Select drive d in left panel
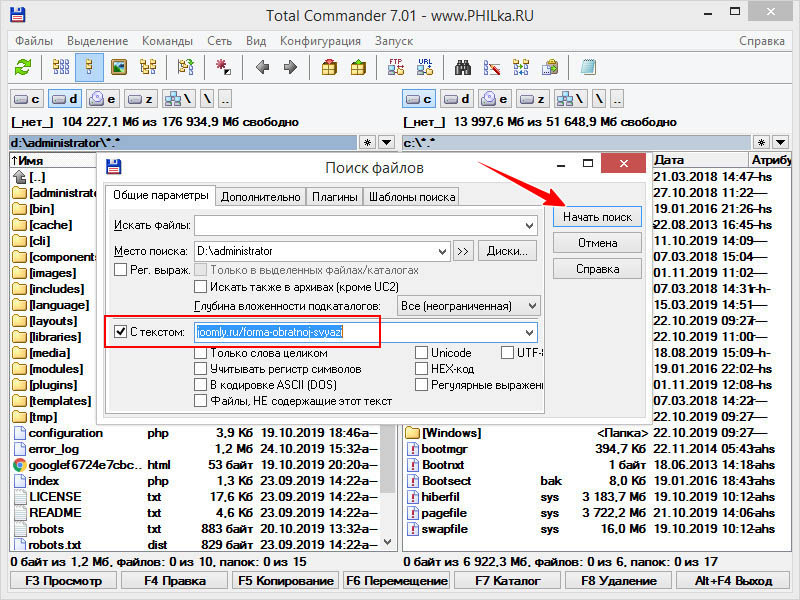This screenshot has height=600, width=800. point(65,99)
